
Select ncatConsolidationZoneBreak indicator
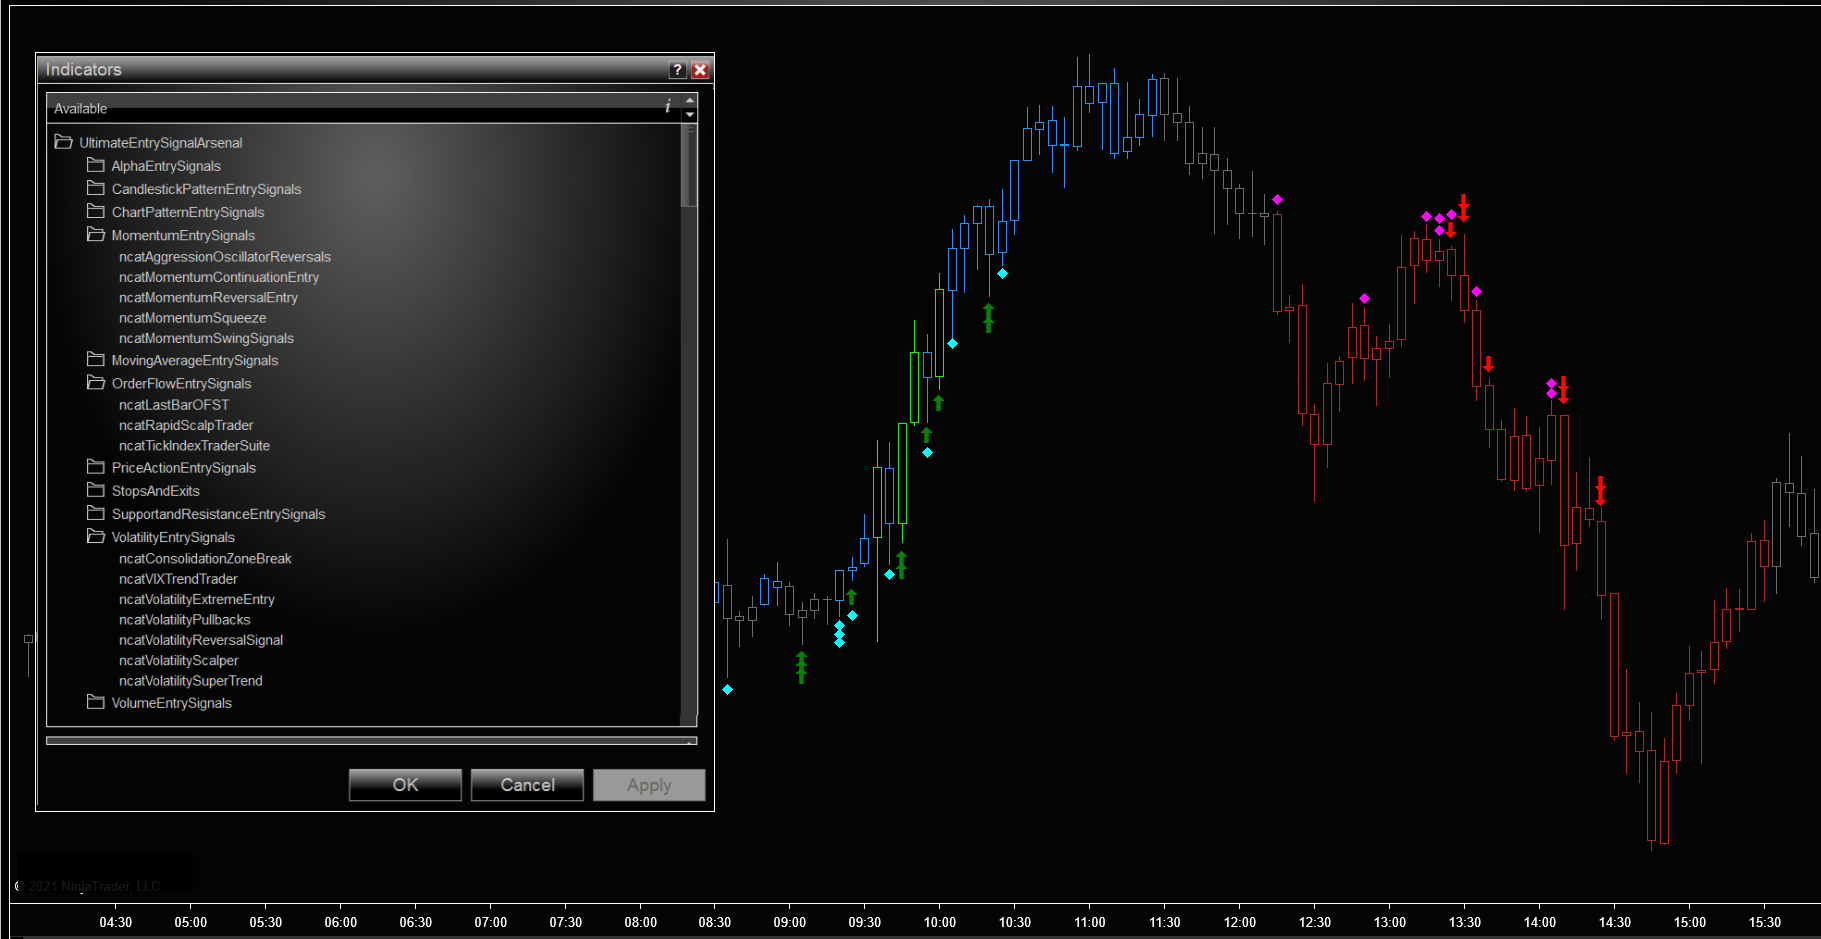coord(205,559)
